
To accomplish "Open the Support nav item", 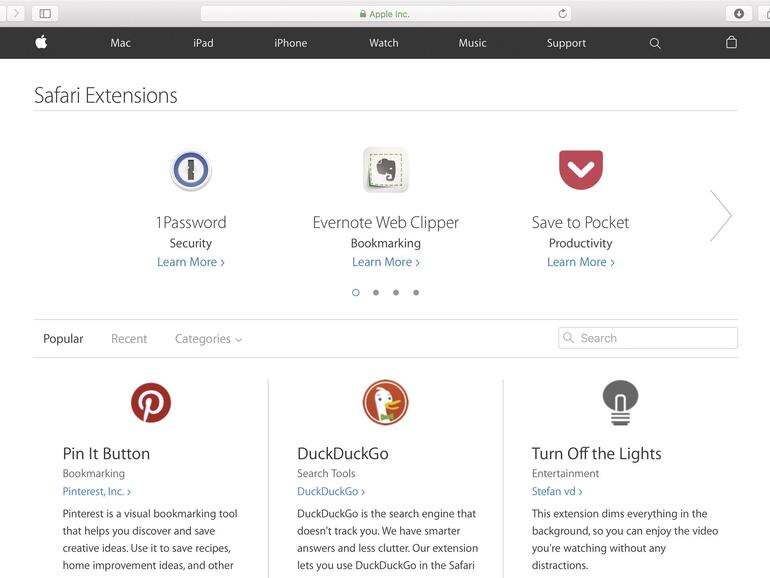I will pos(566,43).
